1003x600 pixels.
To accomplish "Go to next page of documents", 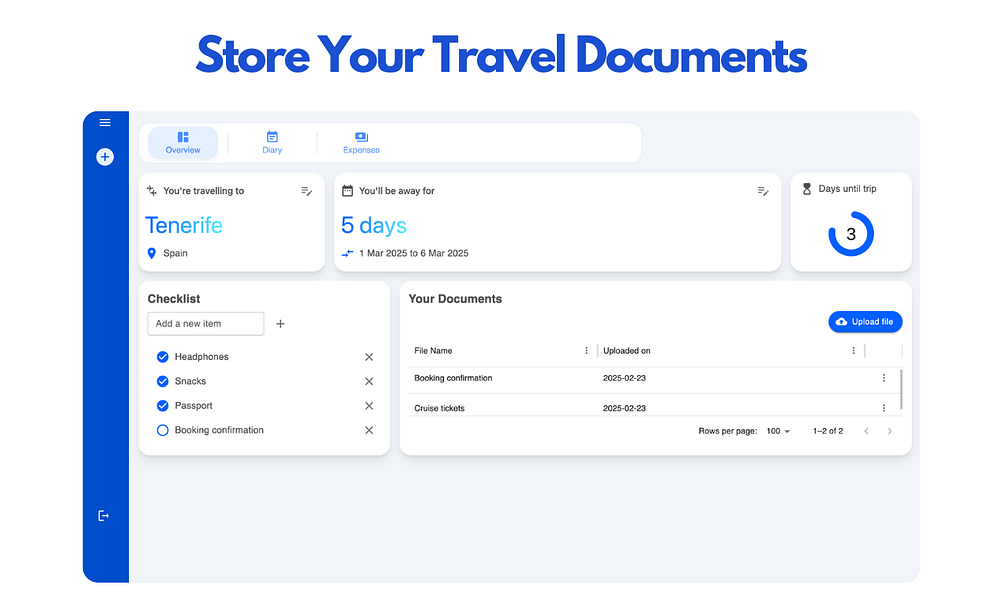I will (x=890, y=430).
